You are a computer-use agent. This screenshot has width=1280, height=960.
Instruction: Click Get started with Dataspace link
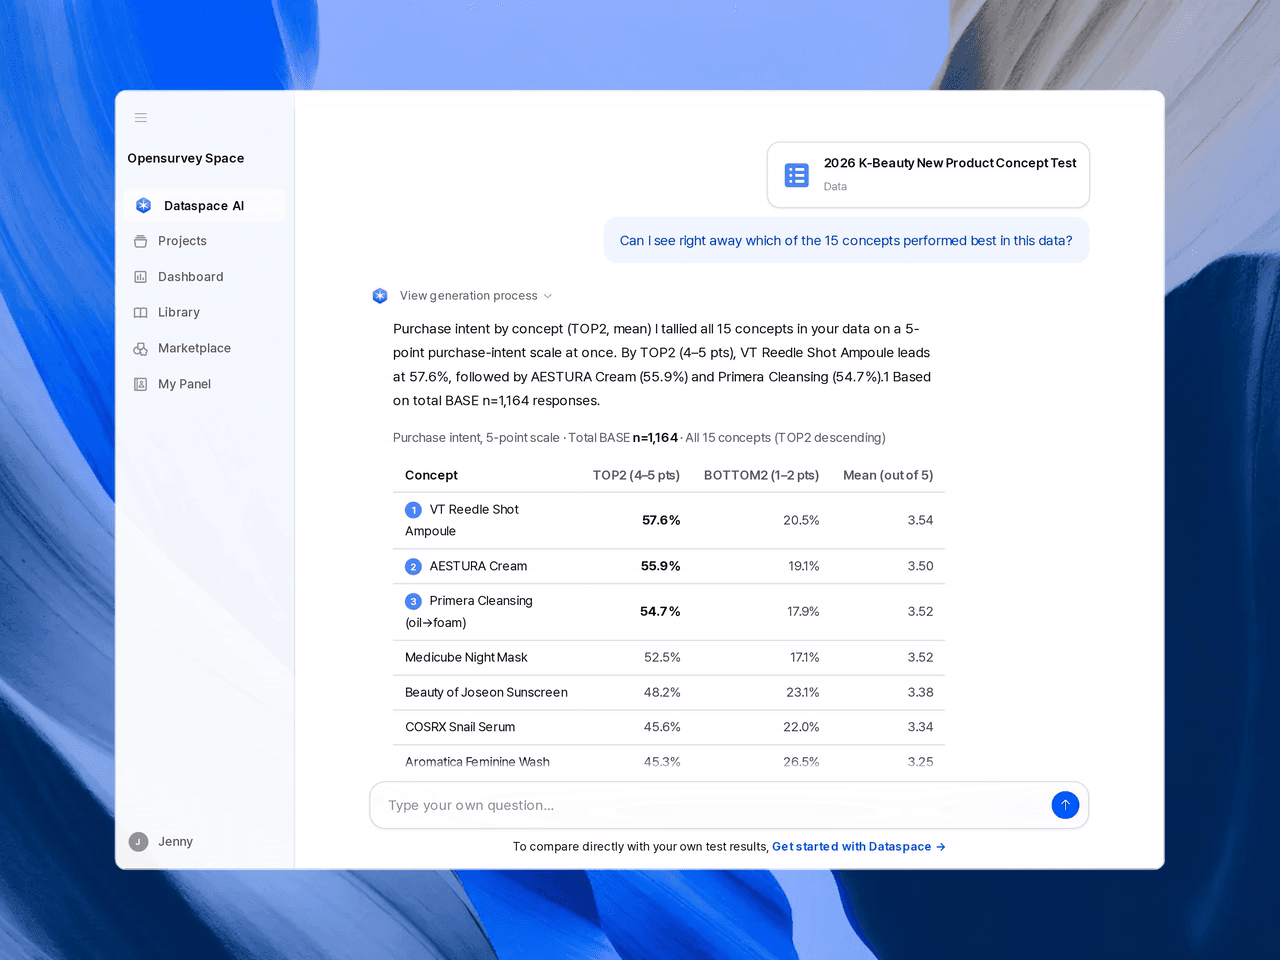pyautogui.click(x=858, y=846)
